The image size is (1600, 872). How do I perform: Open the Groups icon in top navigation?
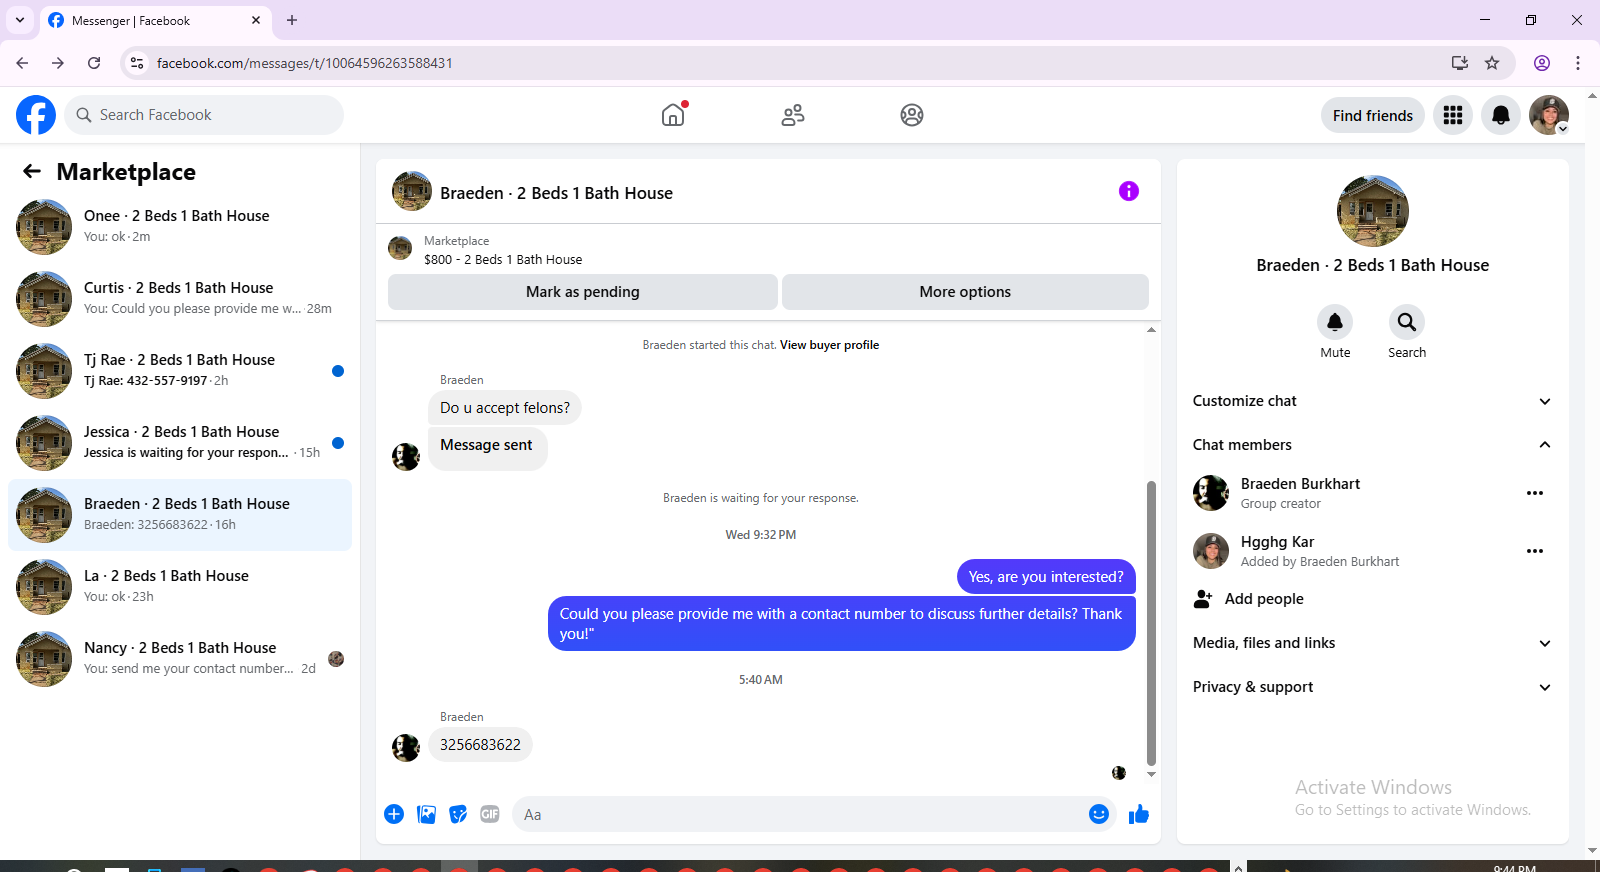pos(912,115)
